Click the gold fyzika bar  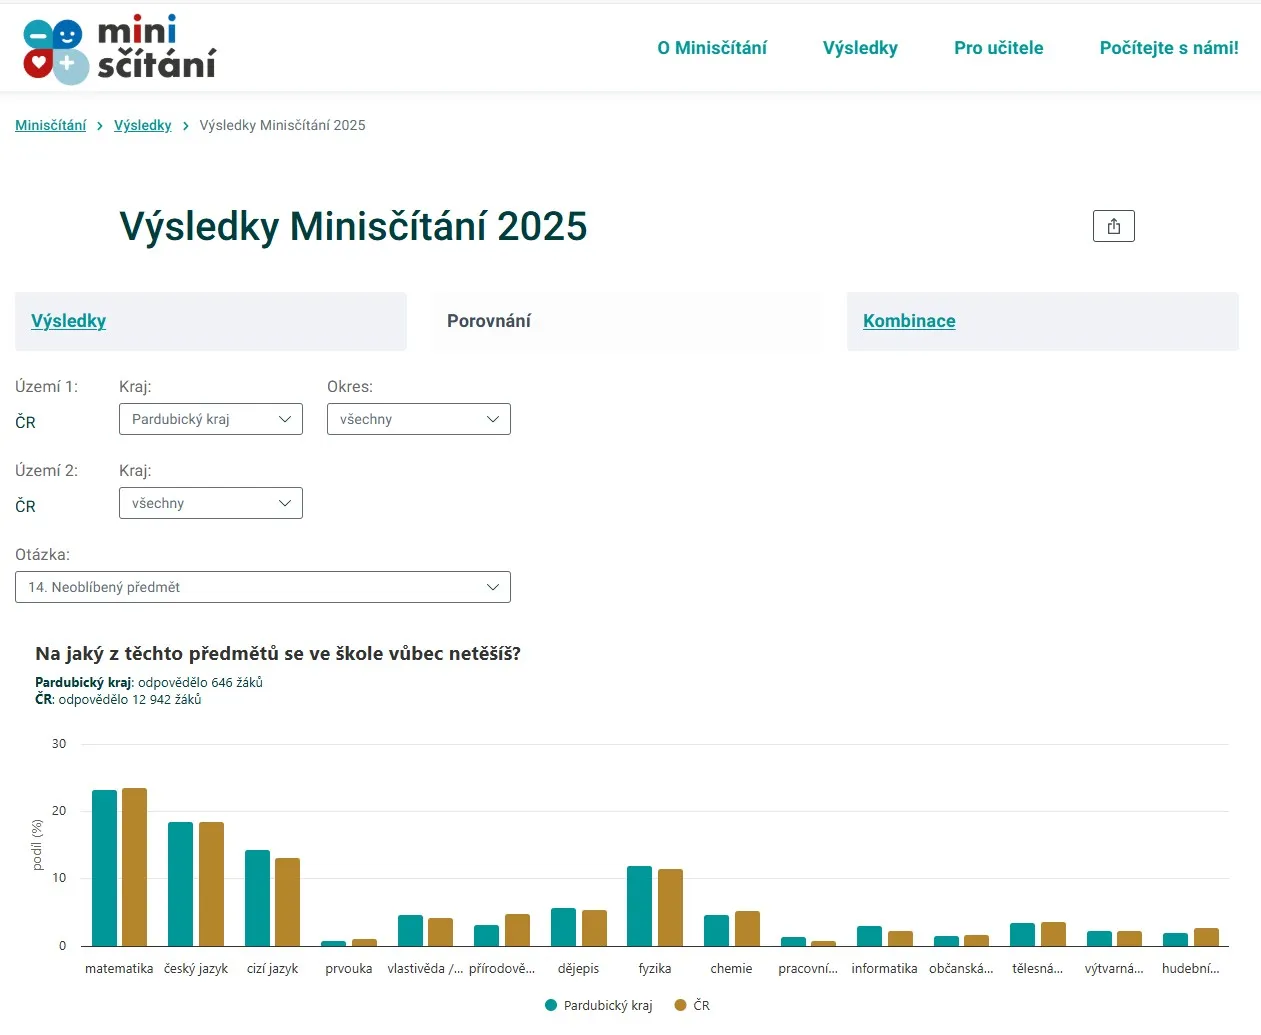[670, 908]
